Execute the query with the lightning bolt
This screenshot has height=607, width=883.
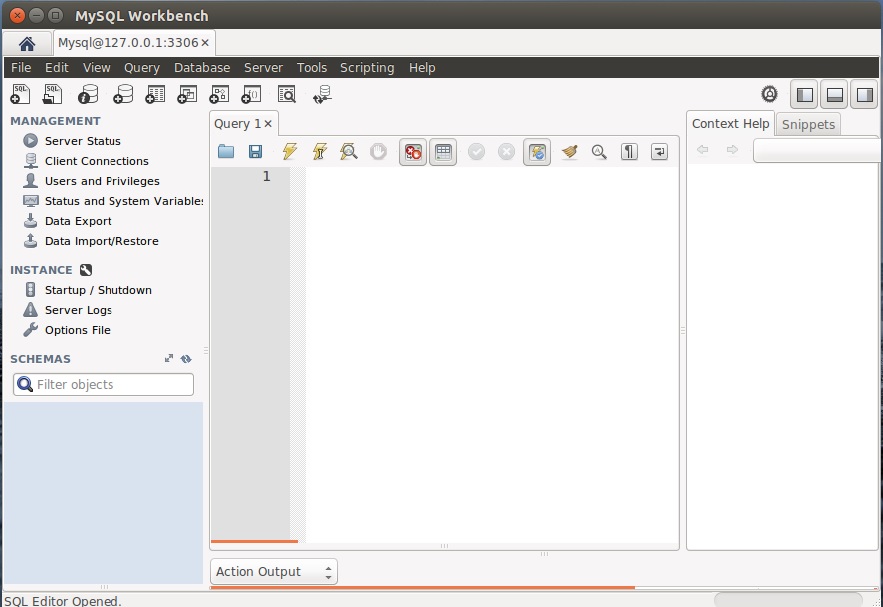289,152
